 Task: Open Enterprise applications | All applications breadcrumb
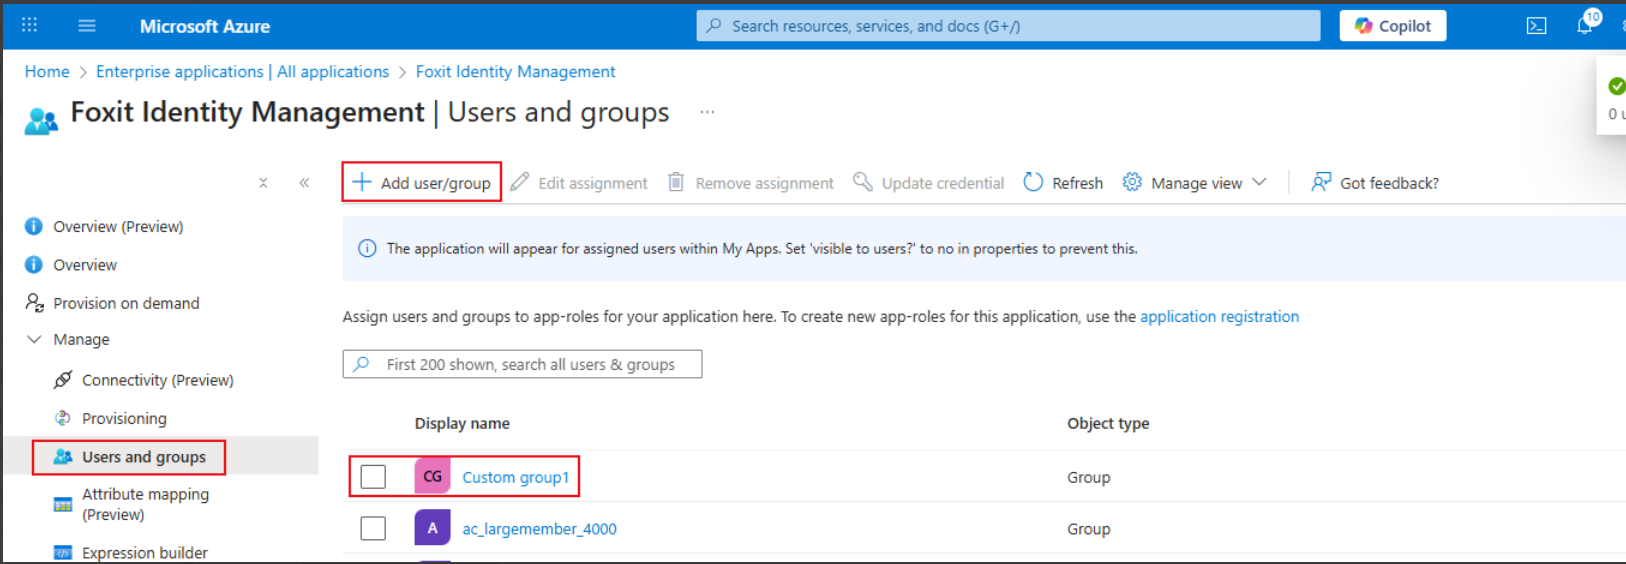243,72
